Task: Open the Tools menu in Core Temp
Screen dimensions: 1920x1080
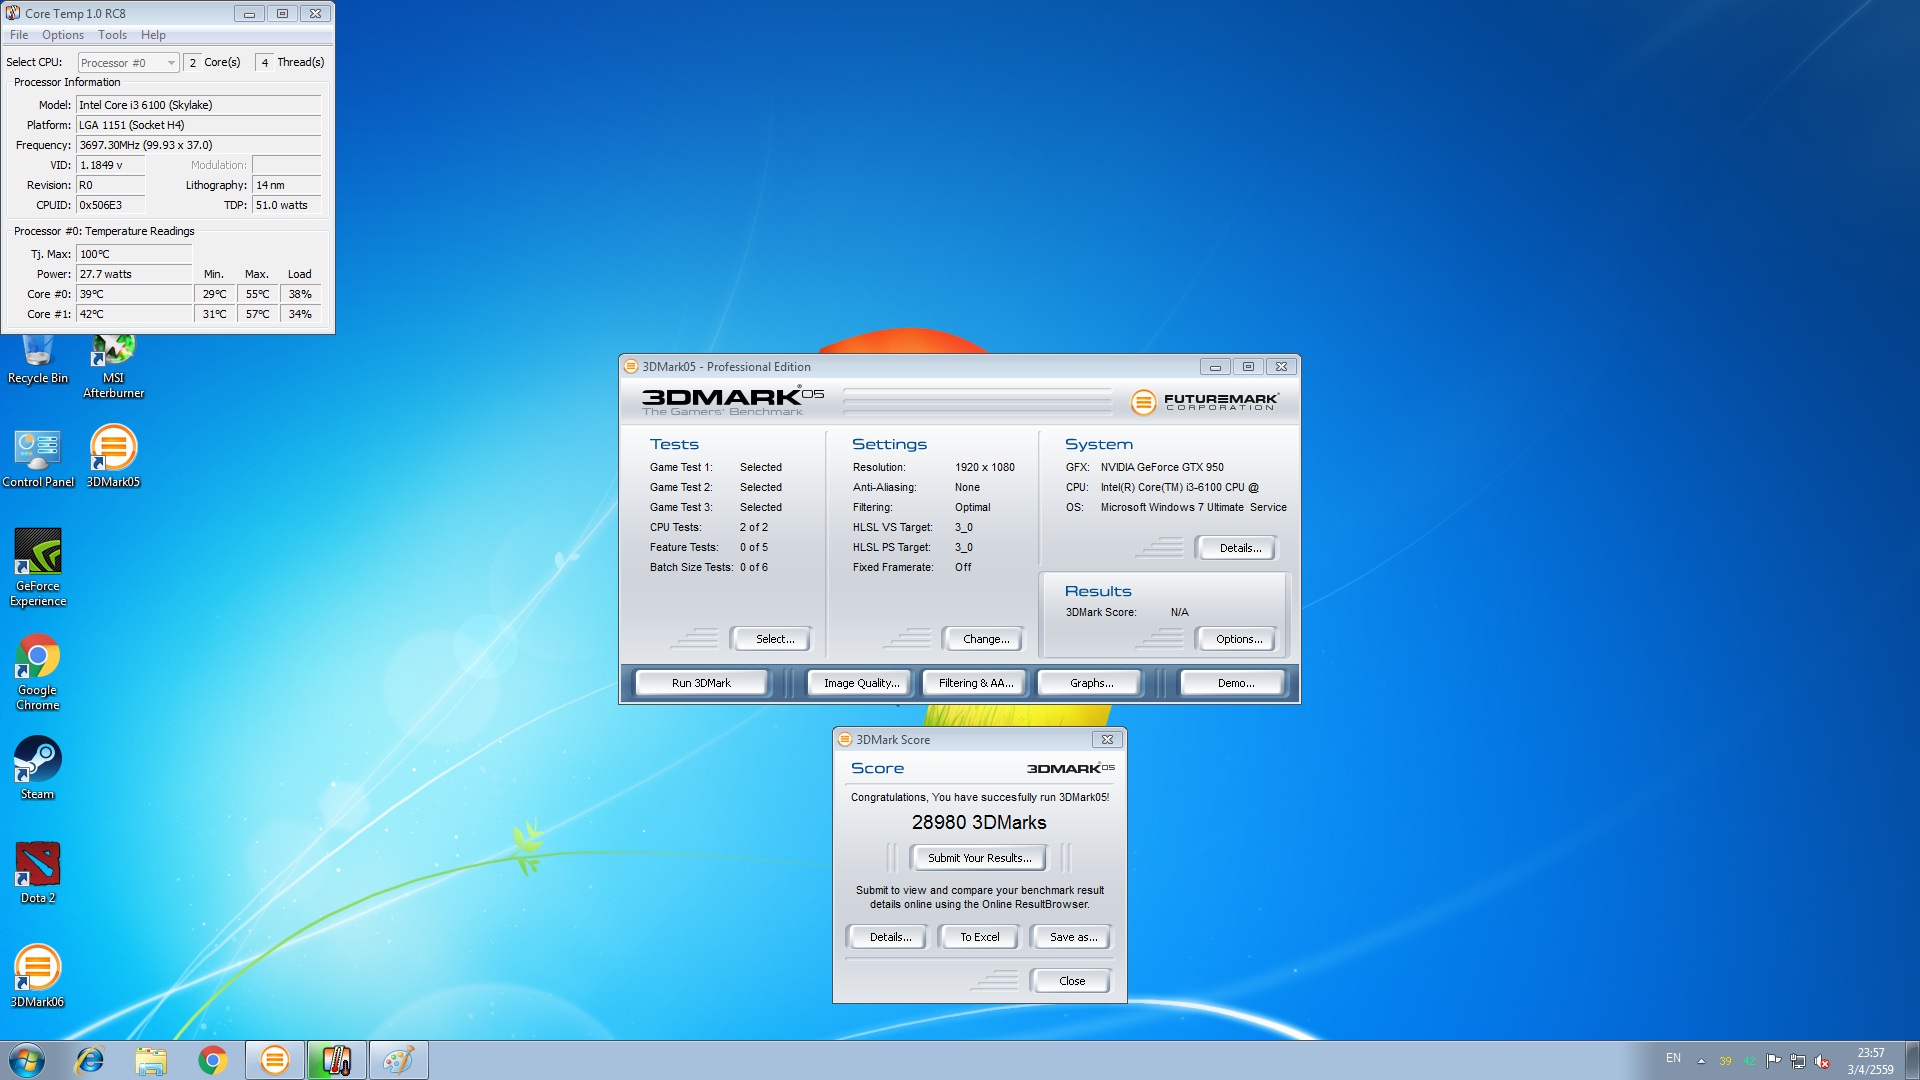Action: click(112, 35)
